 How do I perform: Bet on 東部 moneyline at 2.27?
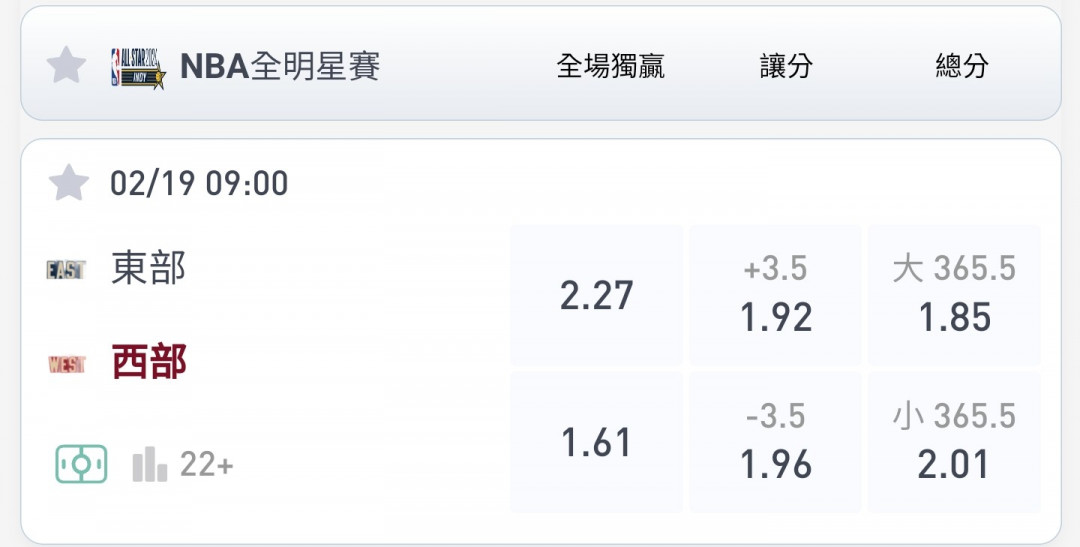pos(596,296)
